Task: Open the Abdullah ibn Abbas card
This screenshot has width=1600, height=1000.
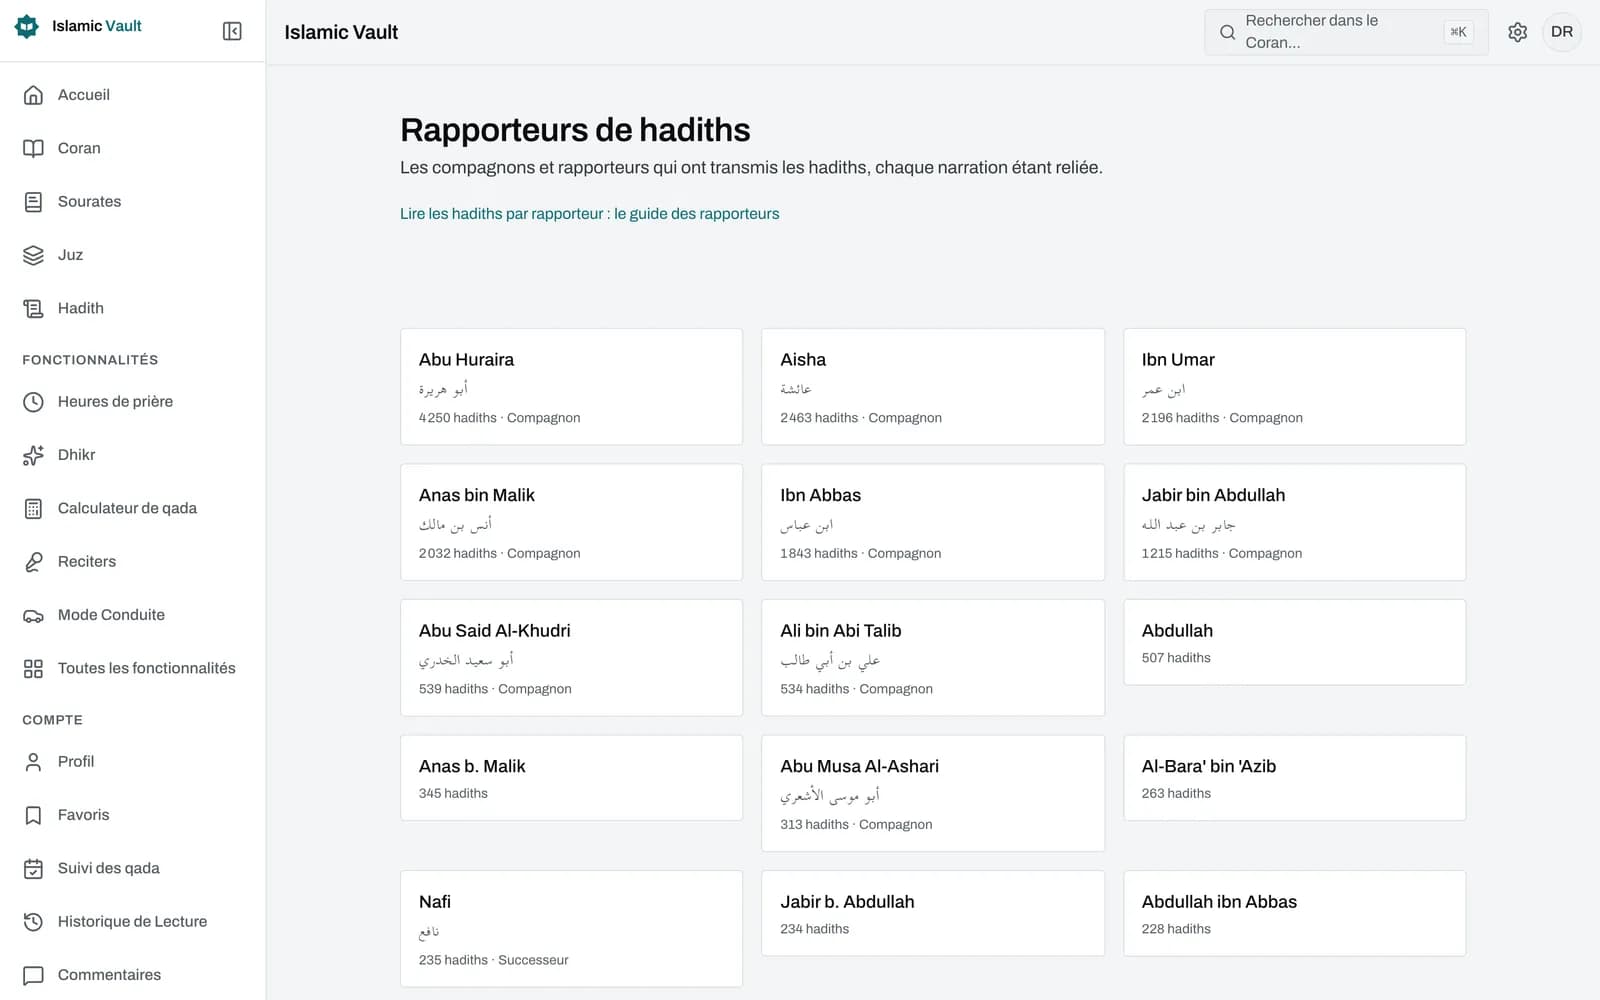Action: pos(1295,914)
